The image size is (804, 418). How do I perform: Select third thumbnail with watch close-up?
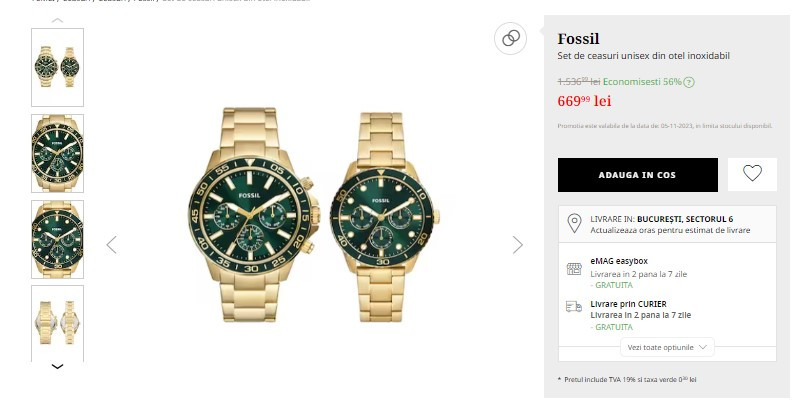[58, 239]
